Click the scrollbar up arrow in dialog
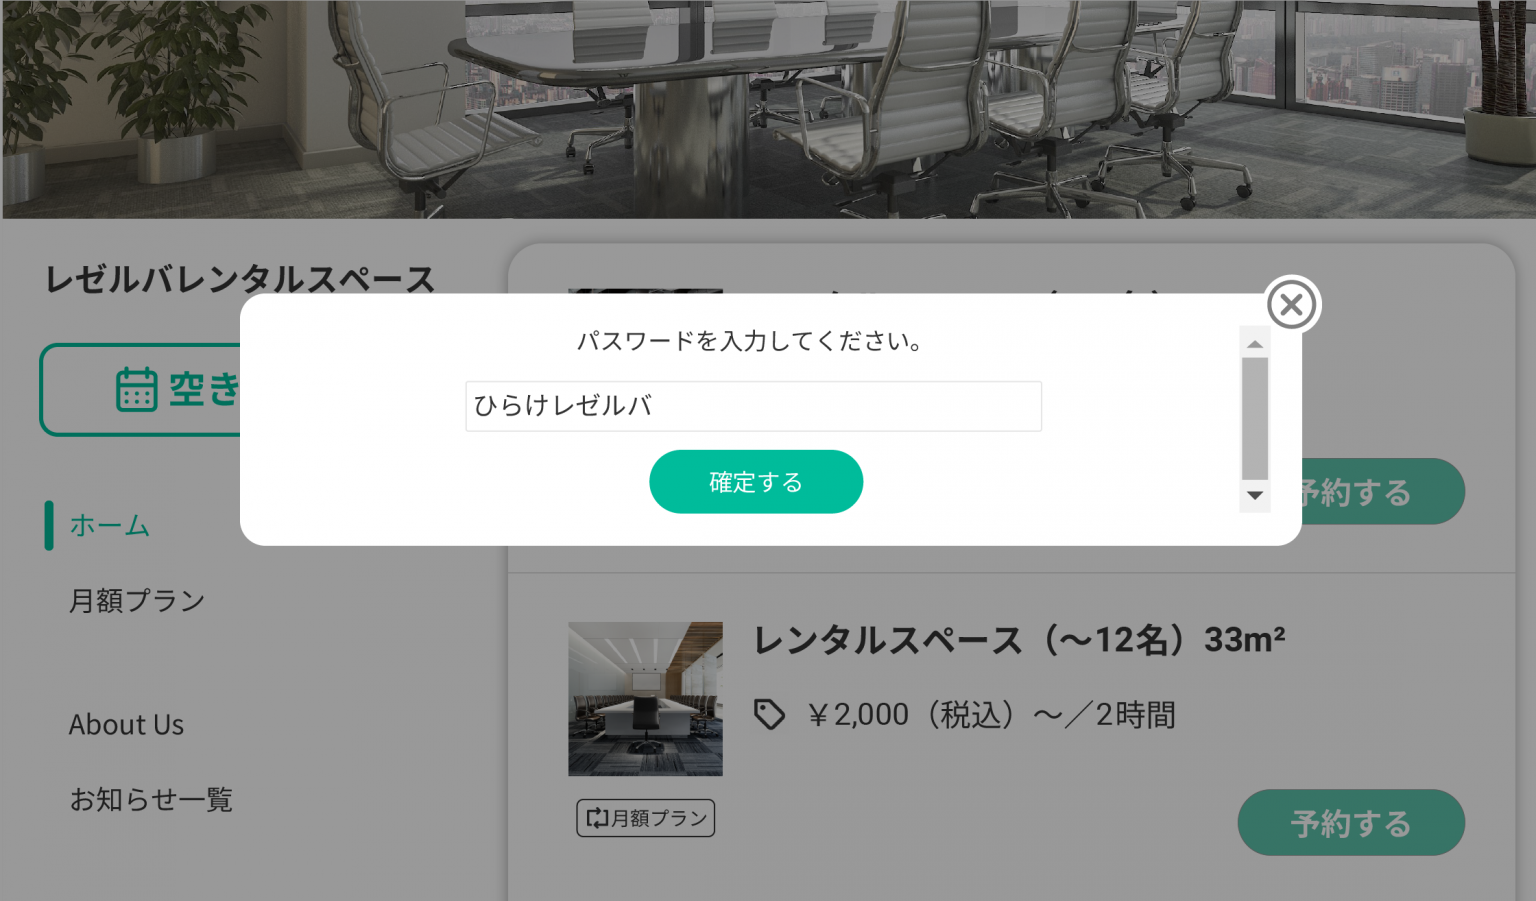 pyautogui.click(x=1255, y=343)
